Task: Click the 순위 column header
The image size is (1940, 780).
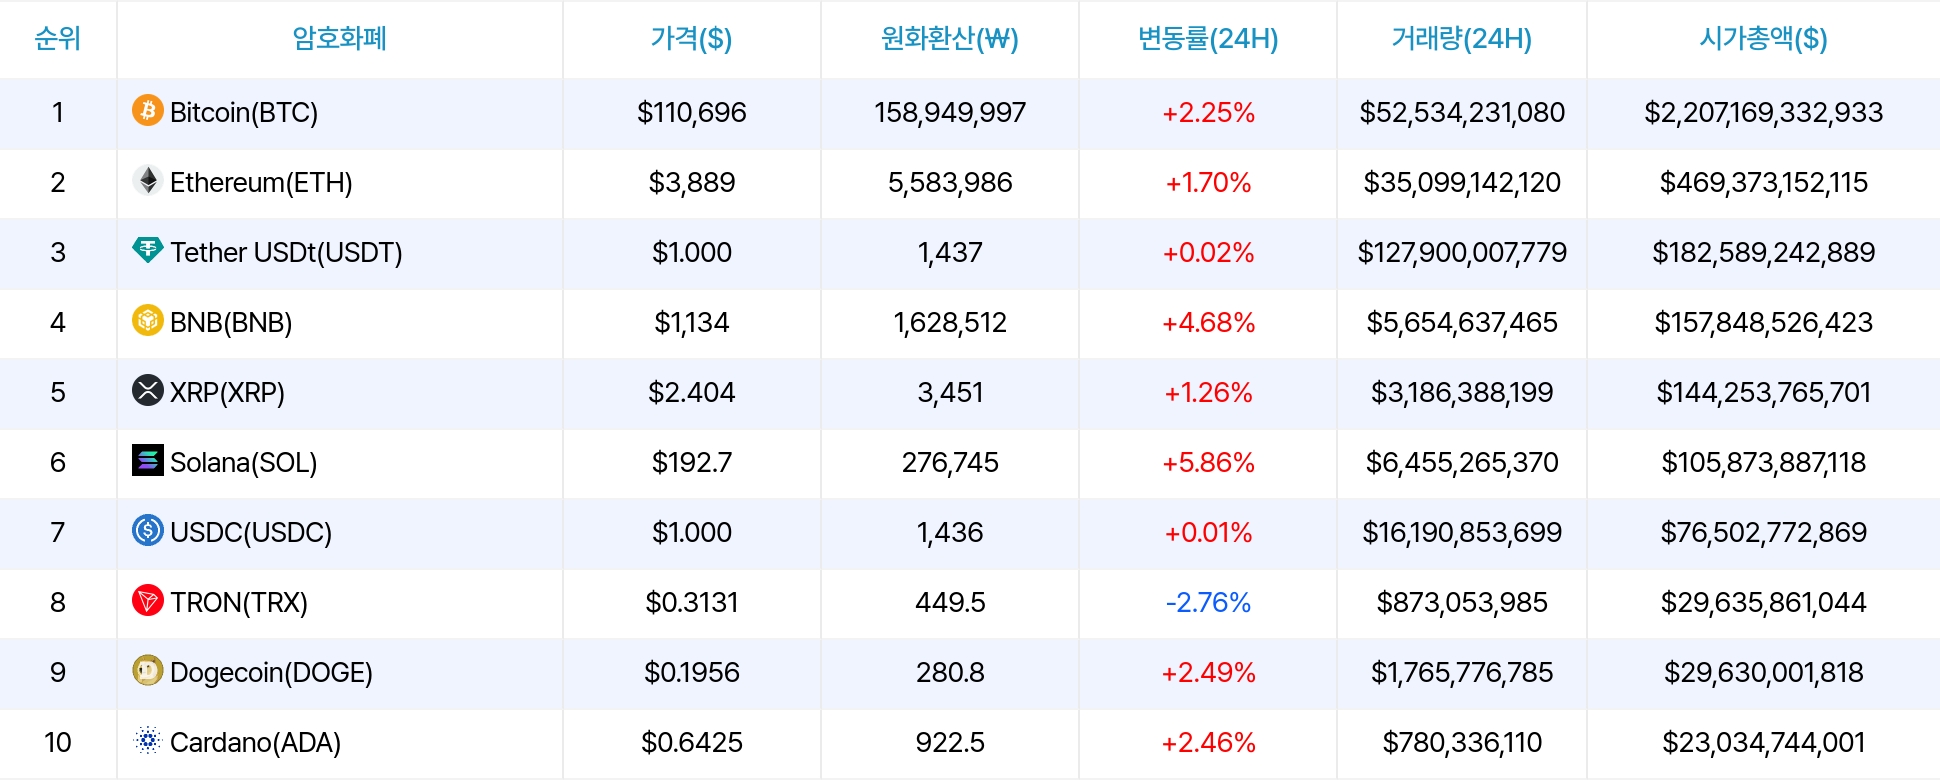Action: click(x=58, y=39)
